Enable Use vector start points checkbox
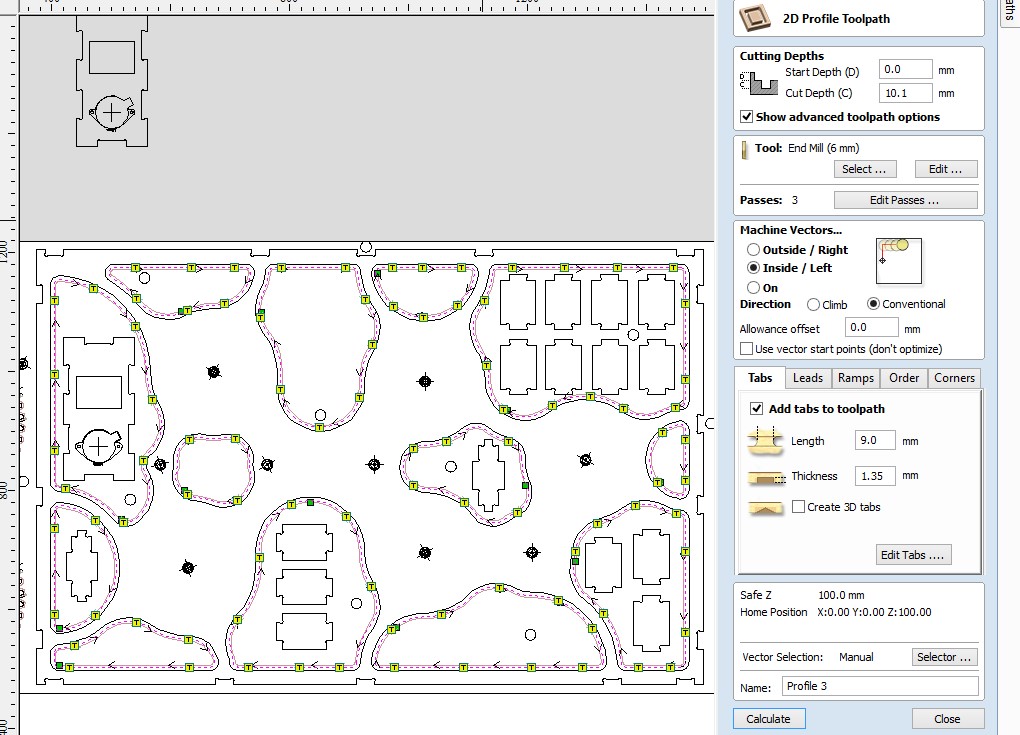Screen dimensions: 1020x735 coord(747,349)
